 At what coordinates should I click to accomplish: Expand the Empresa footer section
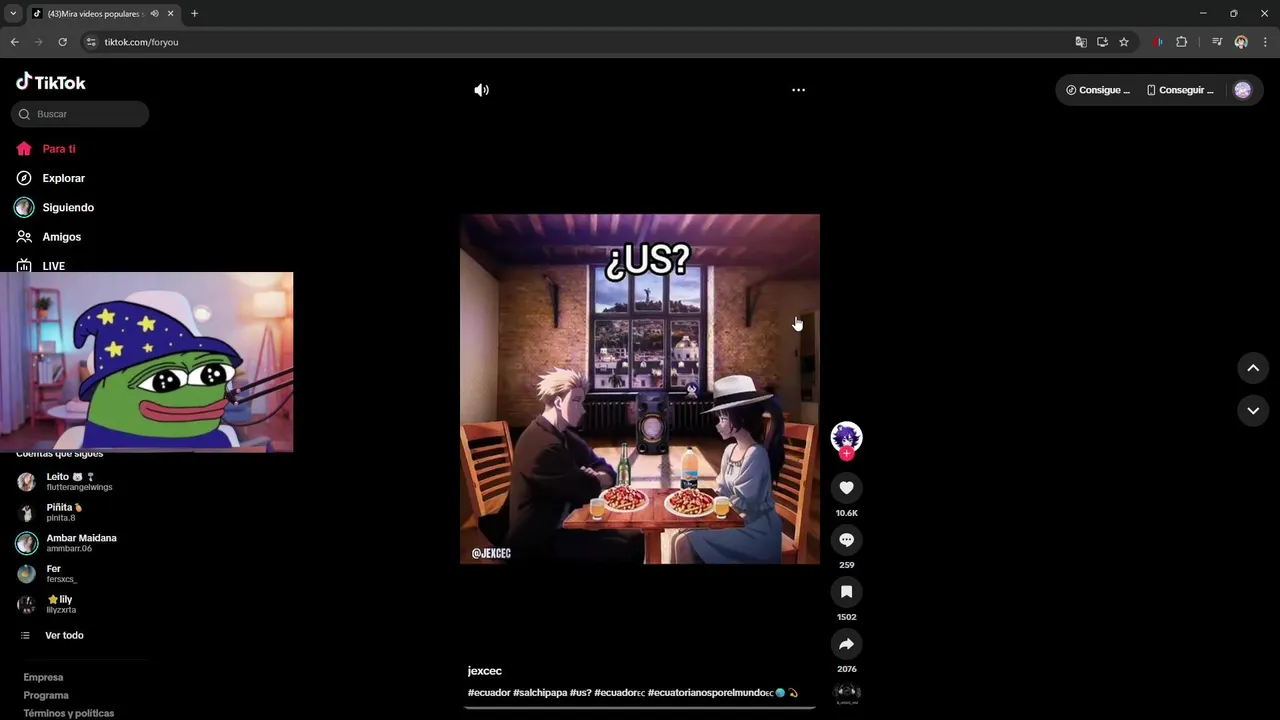[43, 677]
